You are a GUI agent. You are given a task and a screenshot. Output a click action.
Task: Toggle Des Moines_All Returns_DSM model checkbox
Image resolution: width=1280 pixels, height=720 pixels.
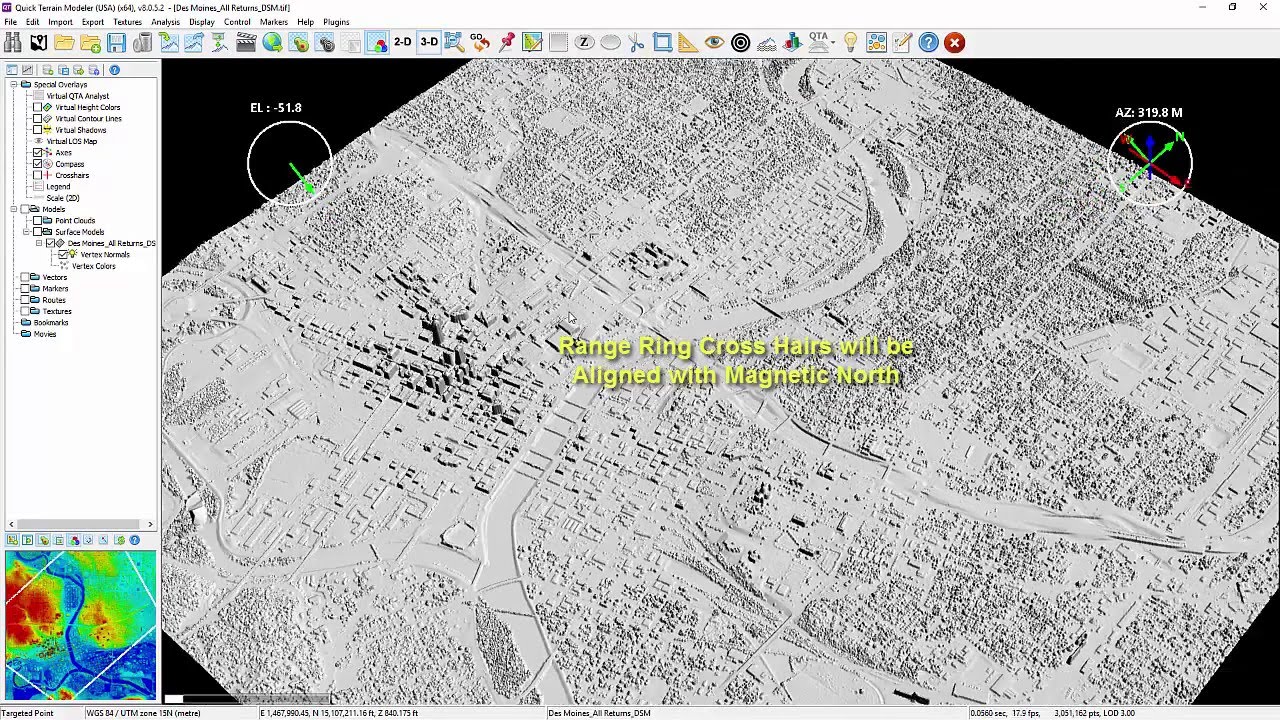point(50,243)
